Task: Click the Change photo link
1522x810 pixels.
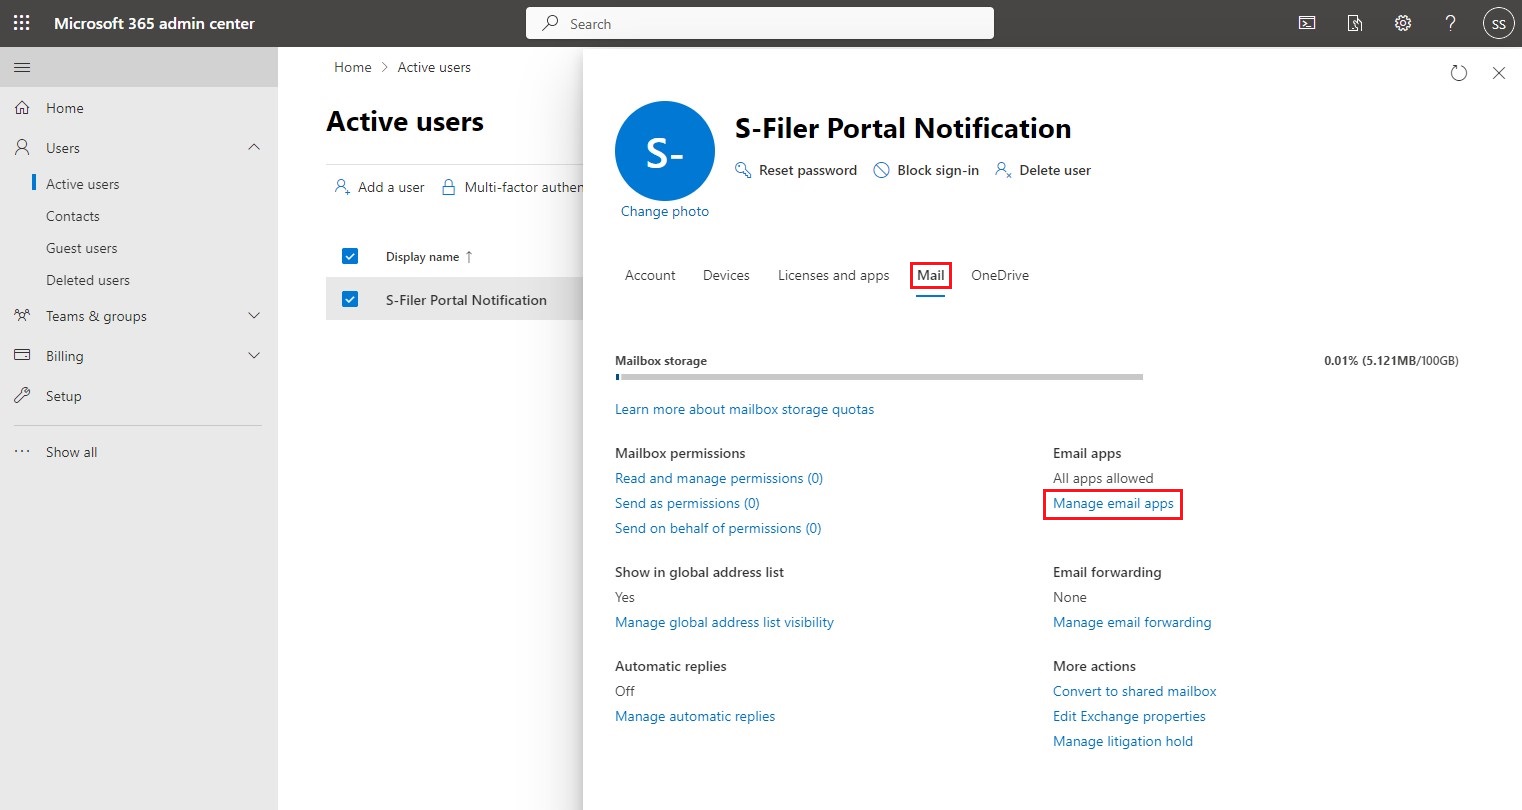Action: point(665,211)
